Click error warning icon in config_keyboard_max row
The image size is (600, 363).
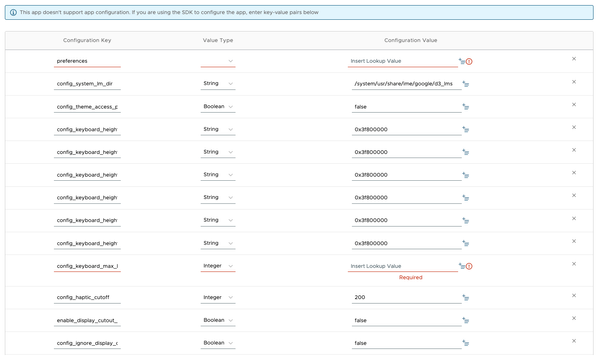click(x=469, y=267)
